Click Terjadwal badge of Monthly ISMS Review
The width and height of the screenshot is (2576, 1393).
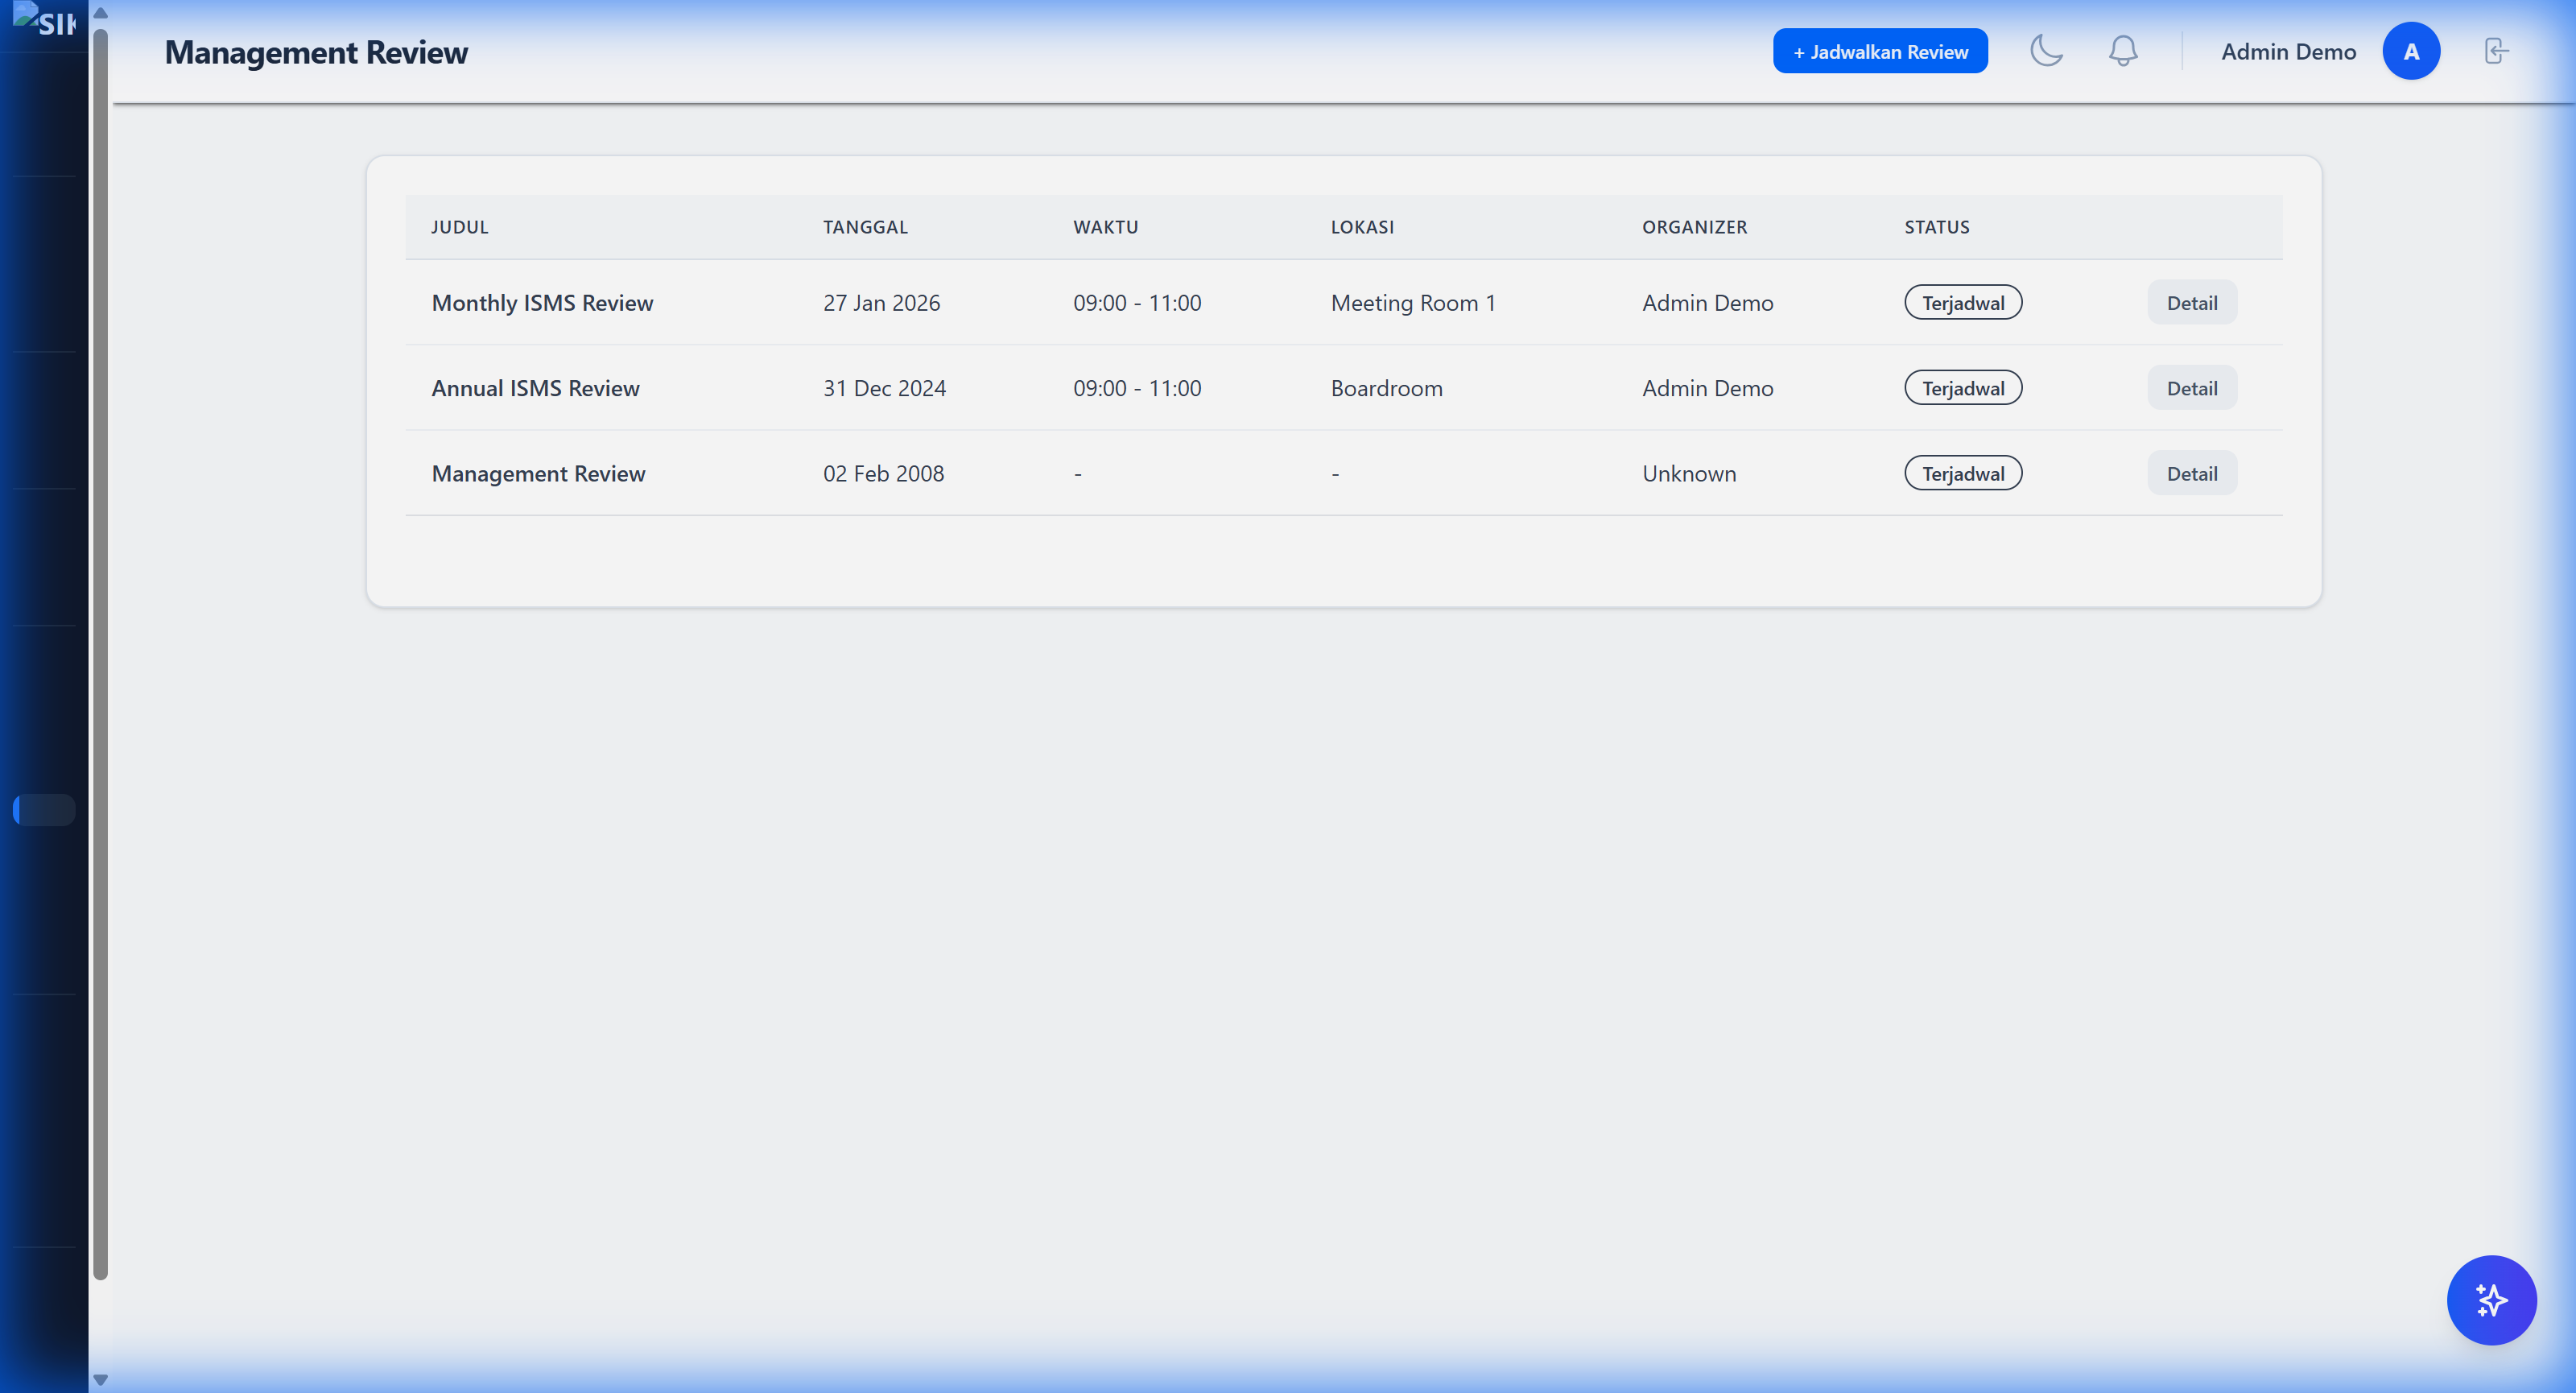tap(1962, 303)
